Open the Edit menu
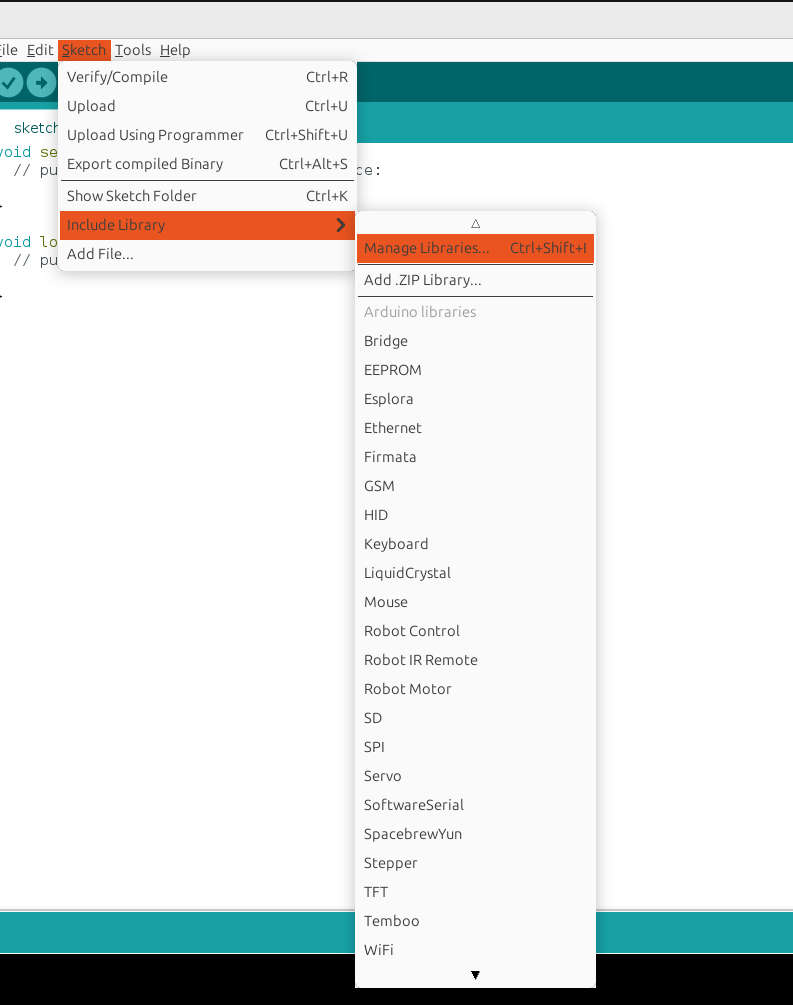This screenshot has width=793, height=1005. pos(40,50)
